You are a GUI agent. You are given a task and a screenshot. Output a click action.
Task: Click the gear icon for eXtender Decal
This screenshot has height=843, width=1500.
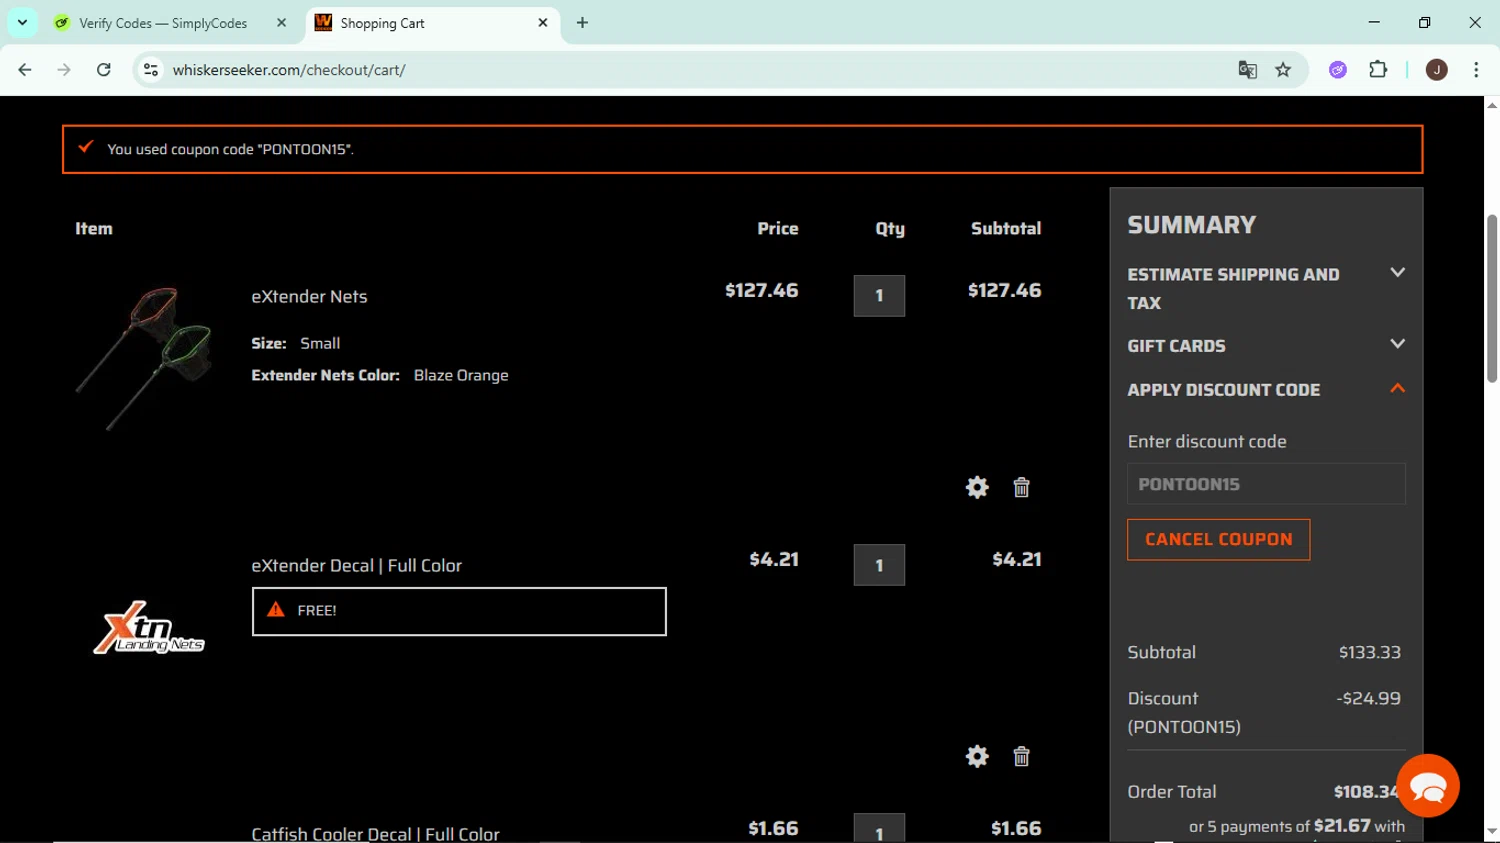coord(977,756)
